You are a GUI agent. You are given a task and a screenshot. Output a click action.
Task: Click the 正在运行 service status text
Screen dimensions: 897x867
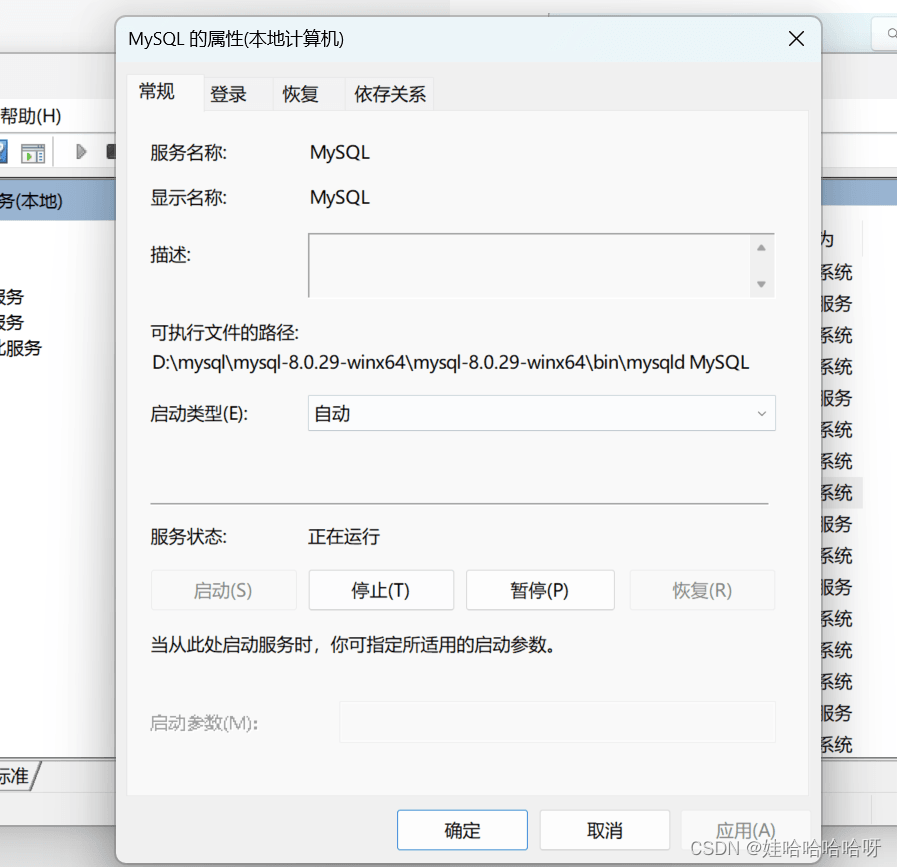(x=344, y=536)
